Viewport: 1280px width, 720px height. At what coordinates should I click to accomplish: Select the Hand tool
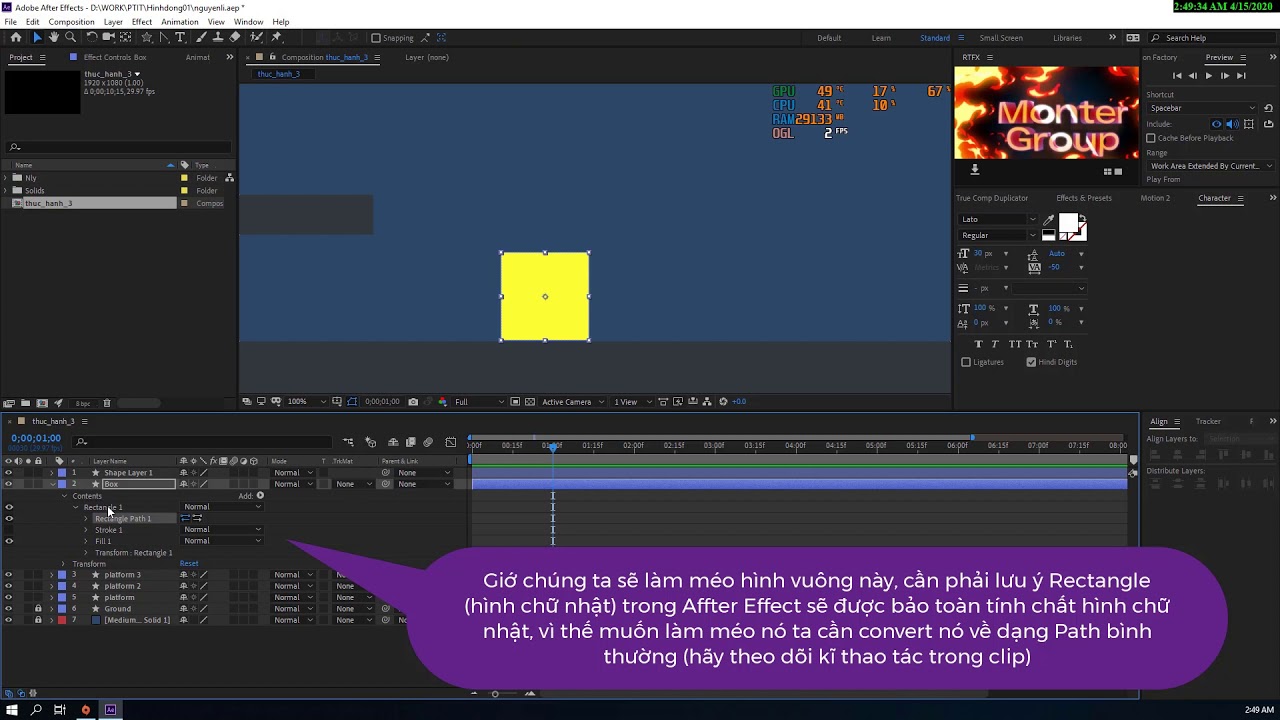coord(54,38)
